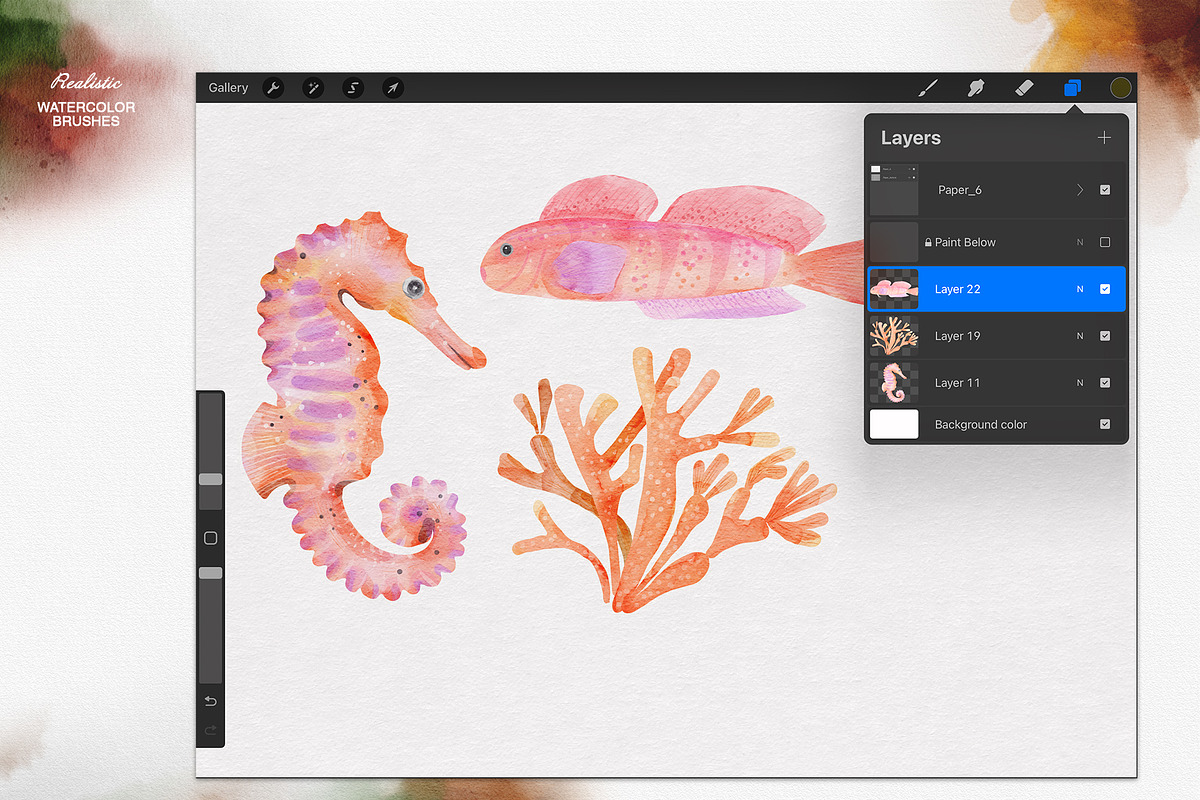Select the Smudge tool
This screenshot has height=800, width=1200.
point(976,88)
